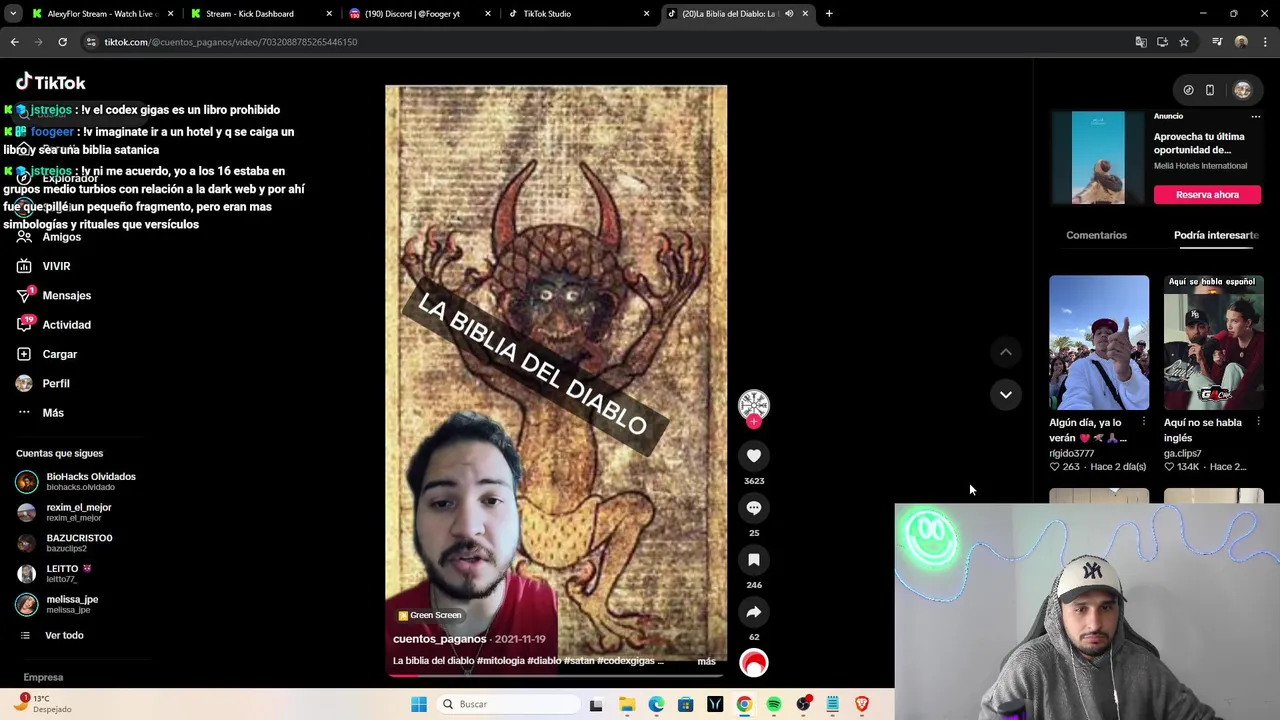Open OBS Studio from the taskbar

803,704
